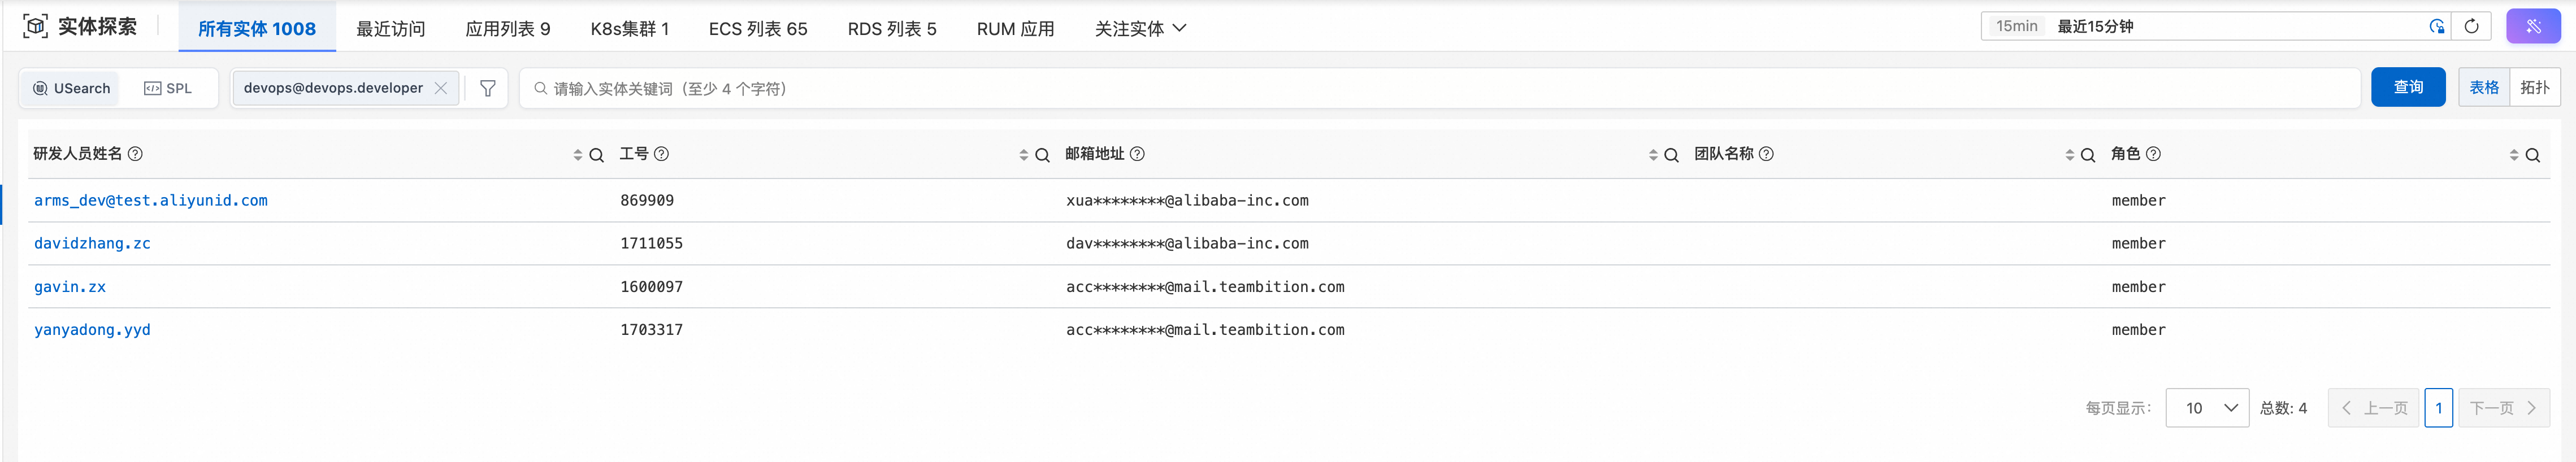Viewport: 2576px width, 462px height.
Task: Click the sort arrows in 工号 column
Action: pos(1023,155)
